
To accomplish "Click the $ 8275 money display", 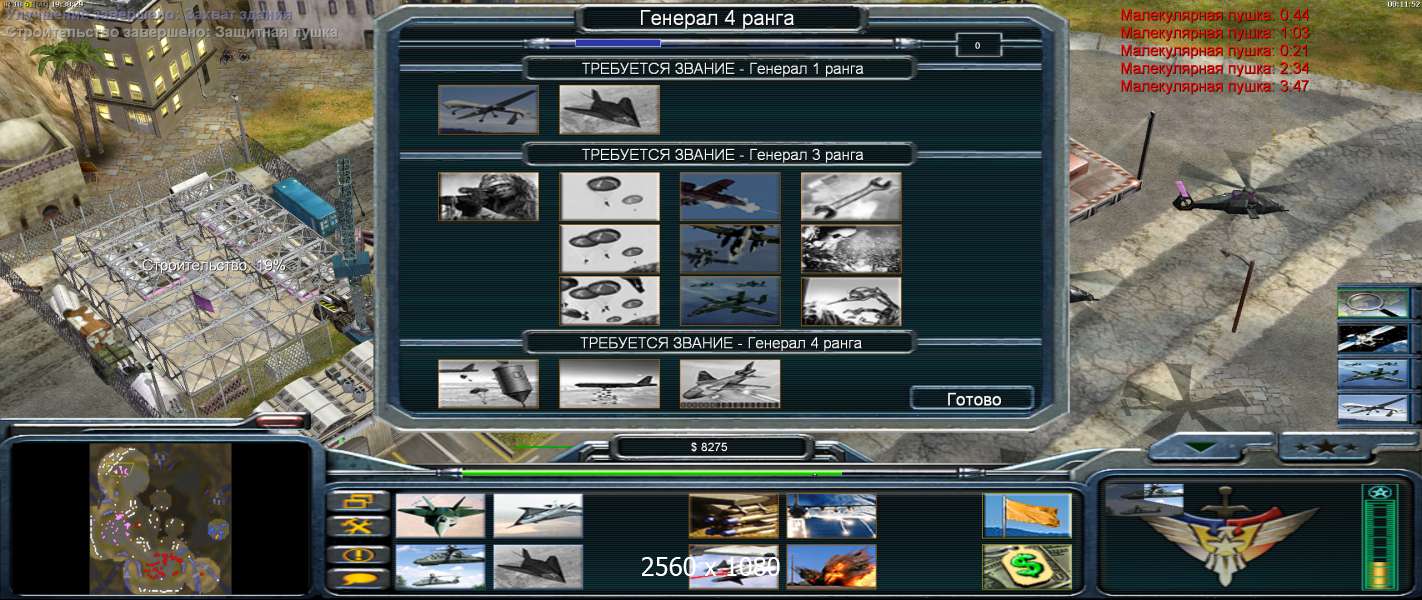I will (709, 447).
